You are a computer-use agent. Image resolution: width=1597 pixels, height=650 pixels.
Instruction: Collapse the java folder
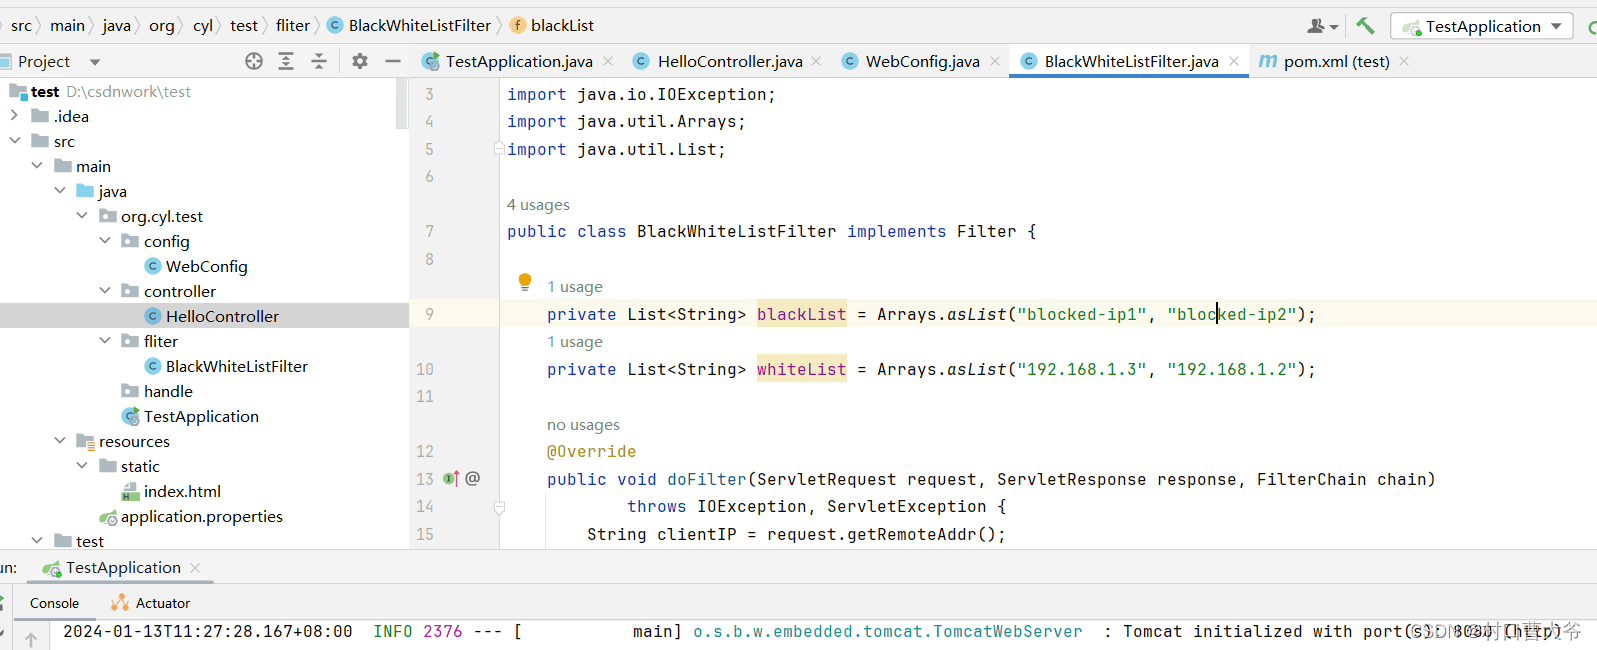[x=60, y=191]
